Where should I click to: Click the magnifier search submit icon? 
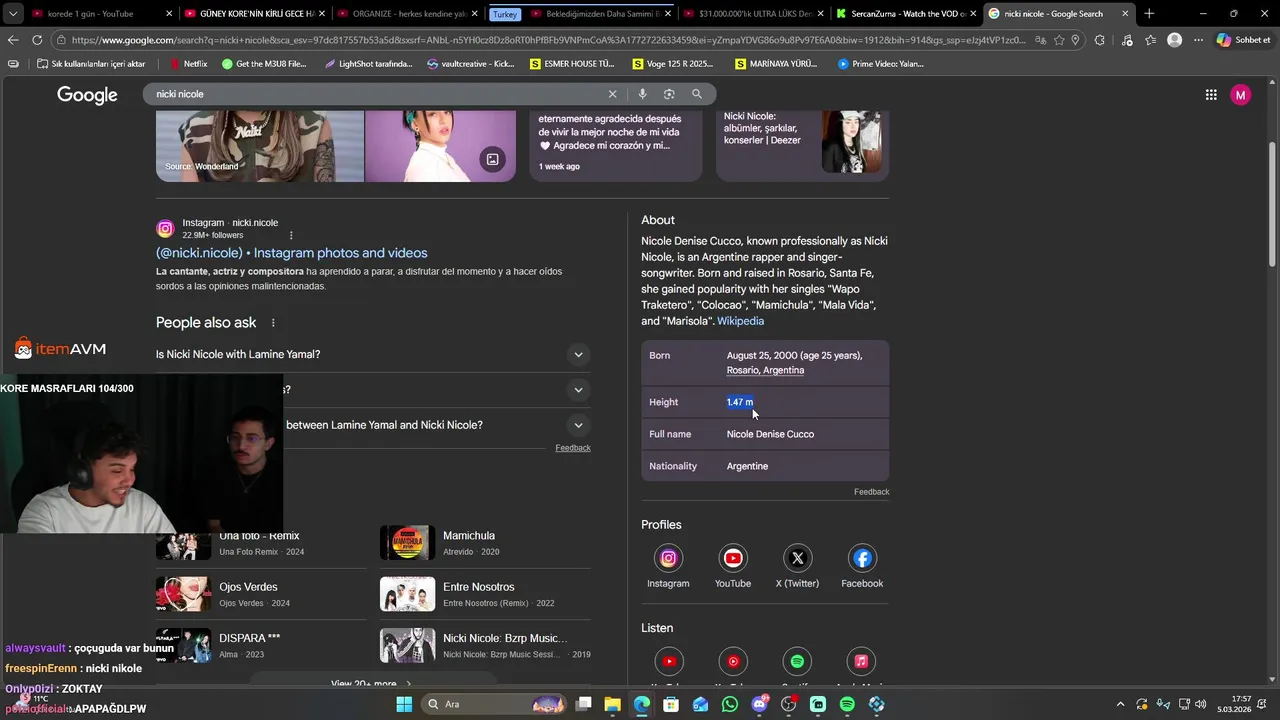click(x=697, y=94)
